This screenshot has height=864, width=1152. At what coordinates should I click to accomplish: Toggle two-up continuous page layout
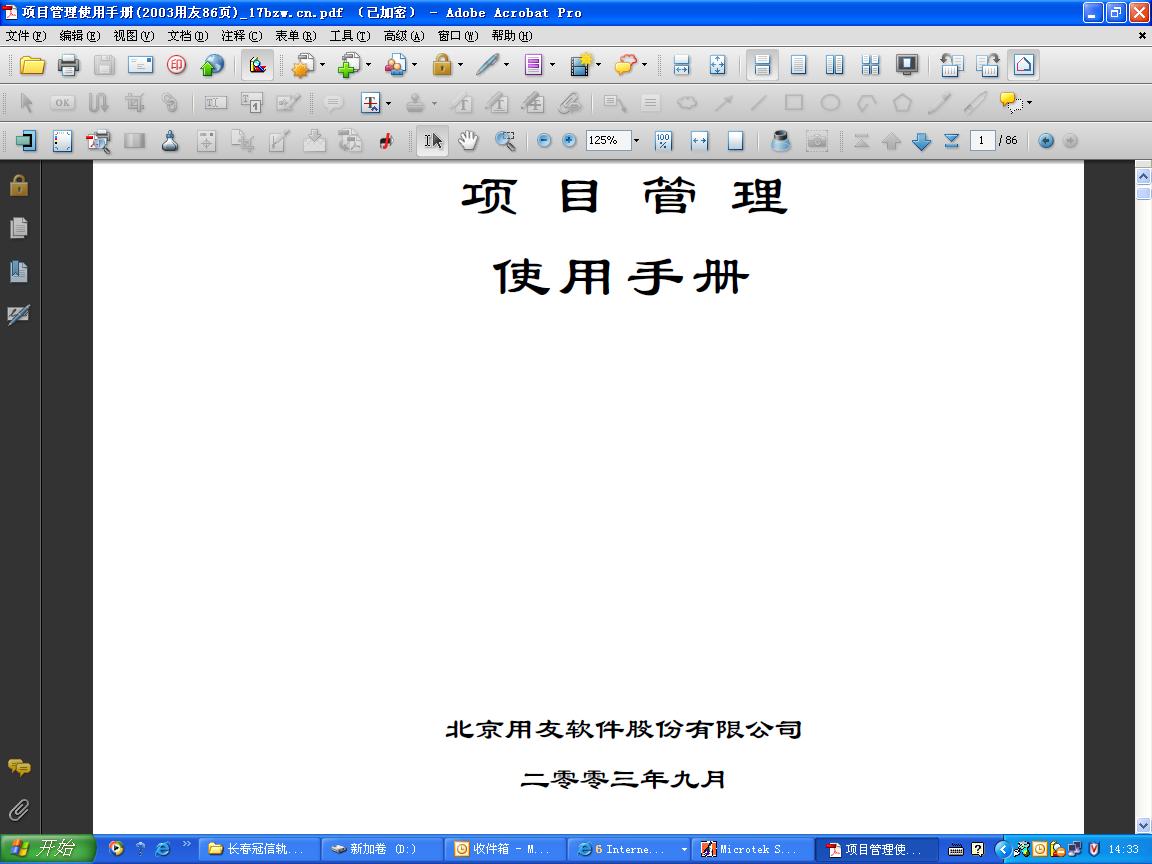pyautogui.click(x=871, y=65)
